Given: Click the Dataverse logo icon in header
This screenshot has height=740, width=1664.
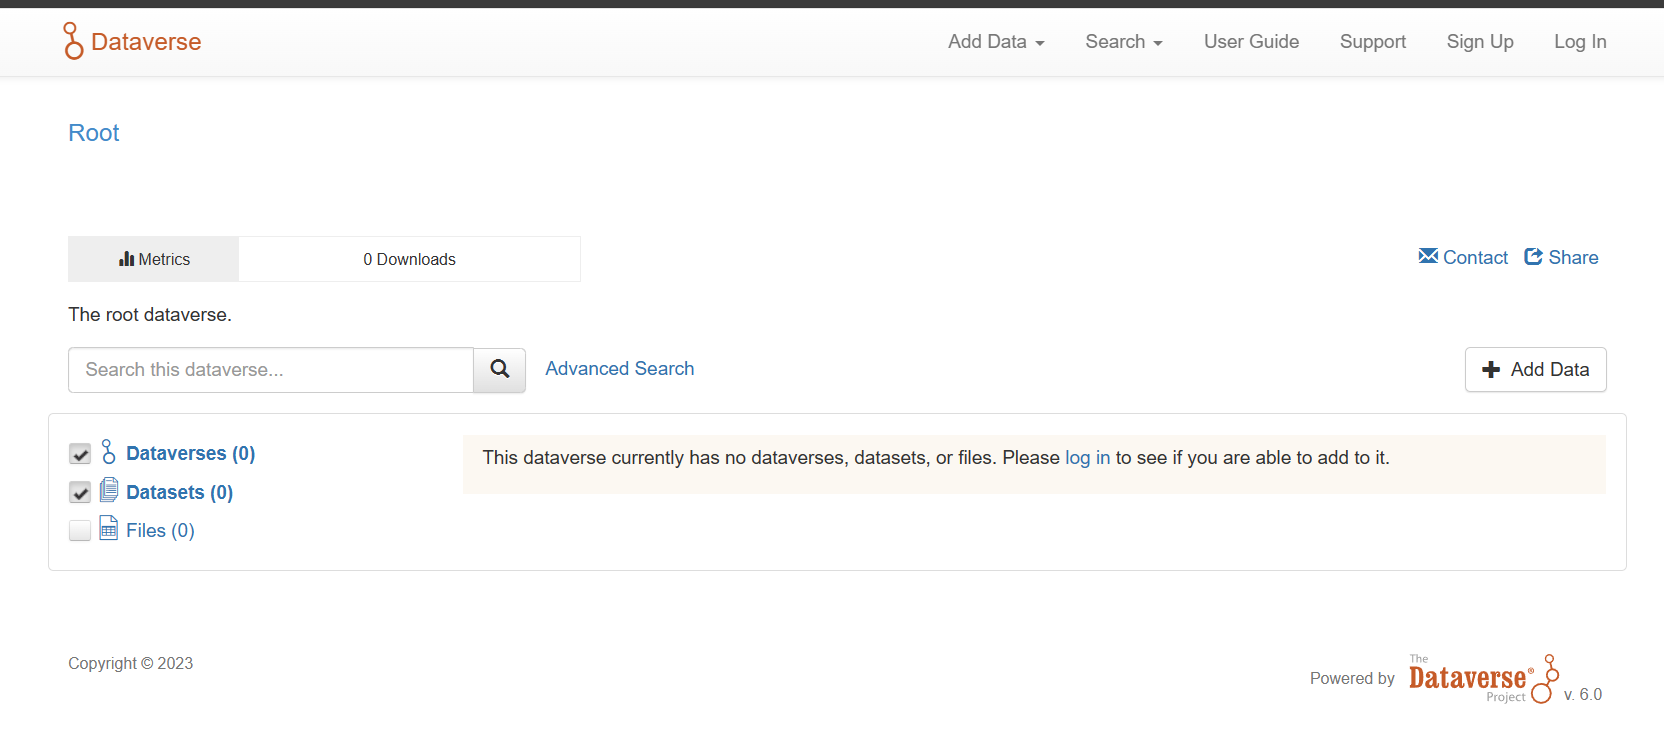Looking at the screenshot, I should pyautogui.click(x=73, y=41).
